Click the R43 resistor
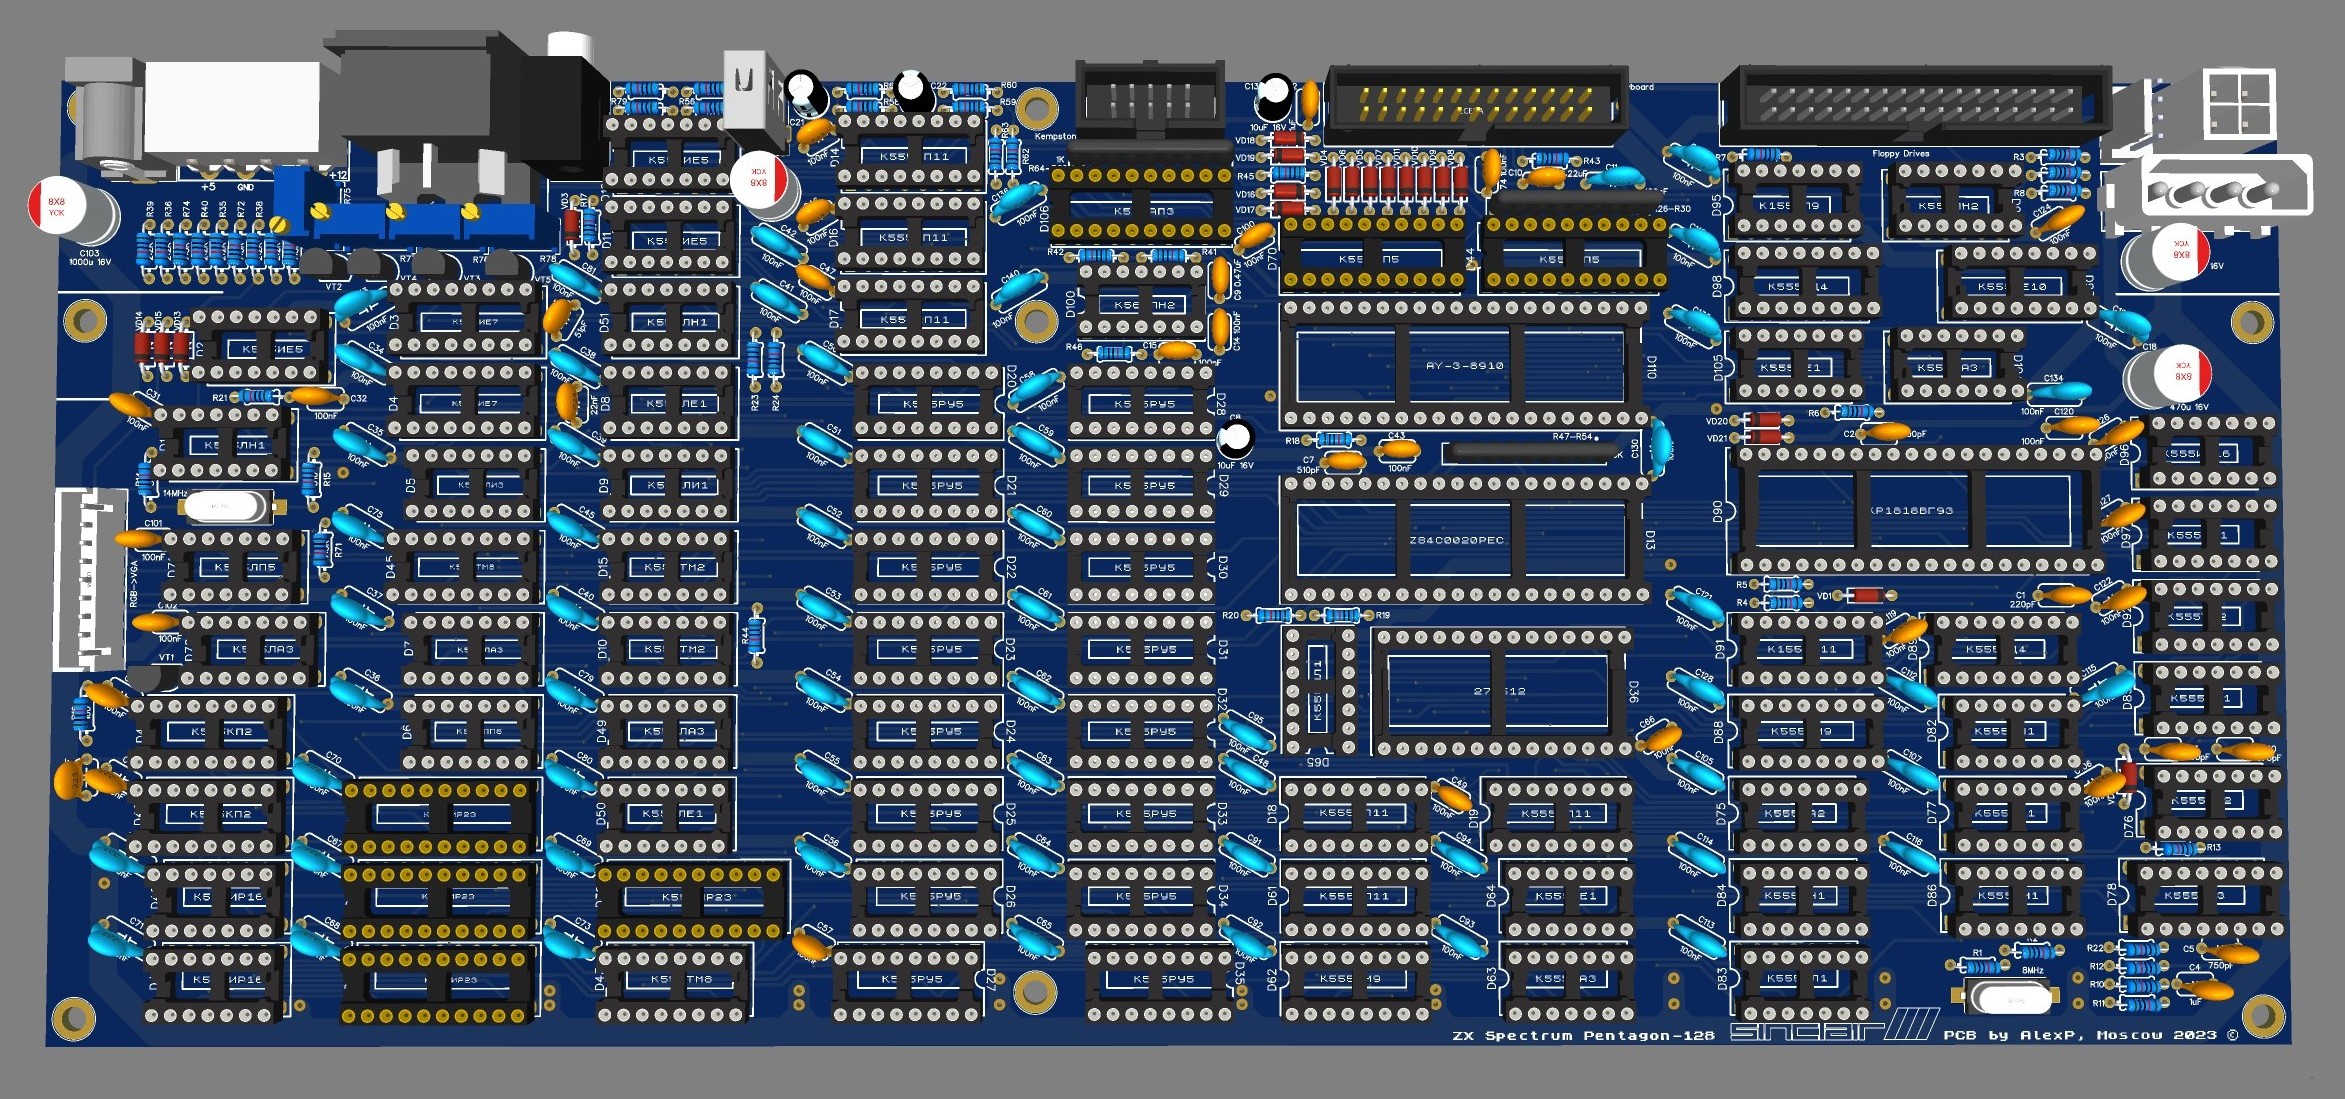Viewport: 2345px width, 1099px height. click(1550, 159)
